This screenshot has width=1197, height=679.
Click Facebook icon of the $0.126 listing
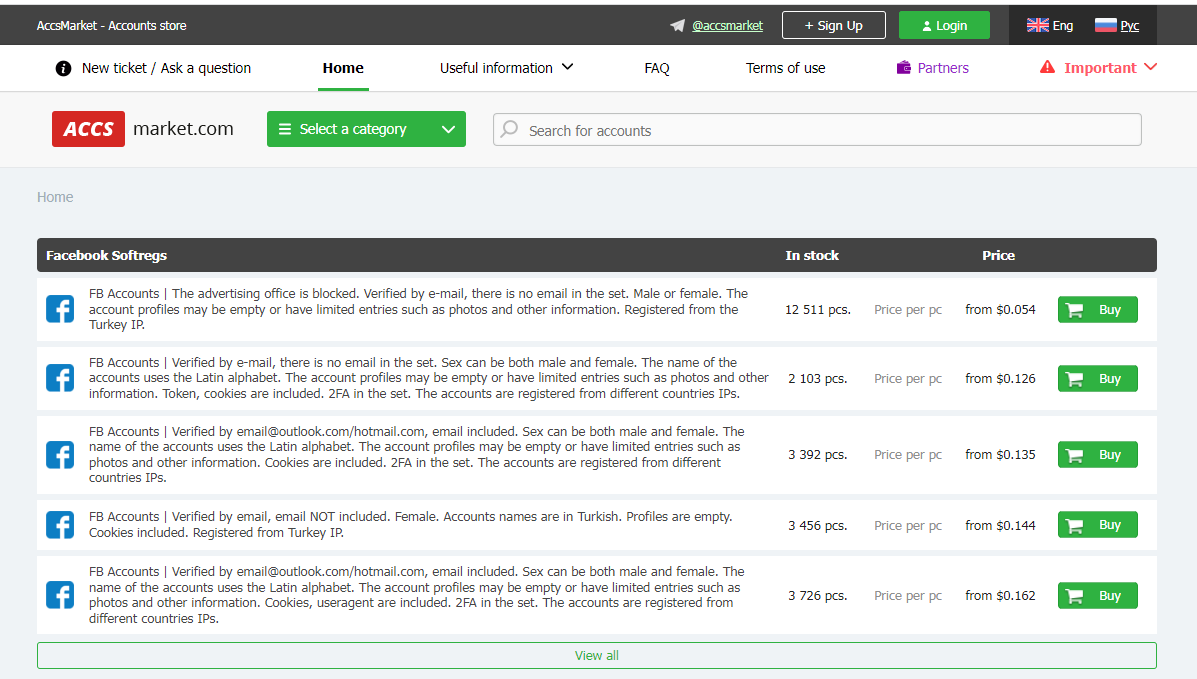click(x=60, y=378)
